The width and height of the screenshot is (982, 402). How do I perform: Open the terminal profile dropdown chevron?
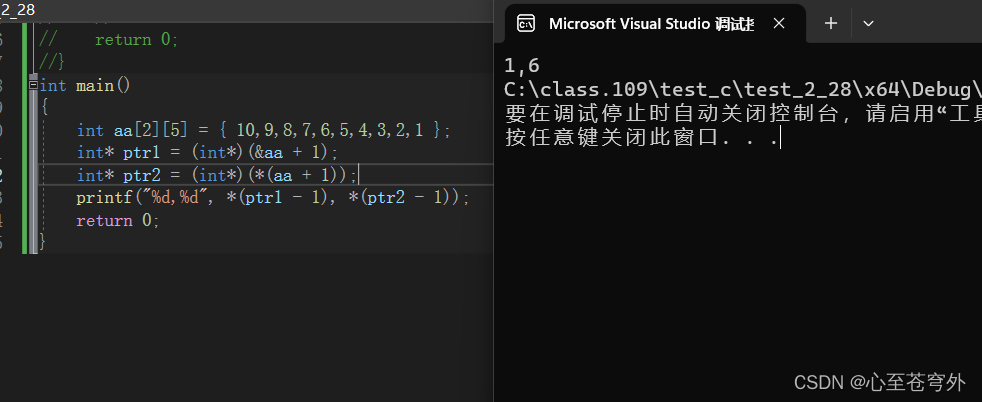click(x=868, y=23)
